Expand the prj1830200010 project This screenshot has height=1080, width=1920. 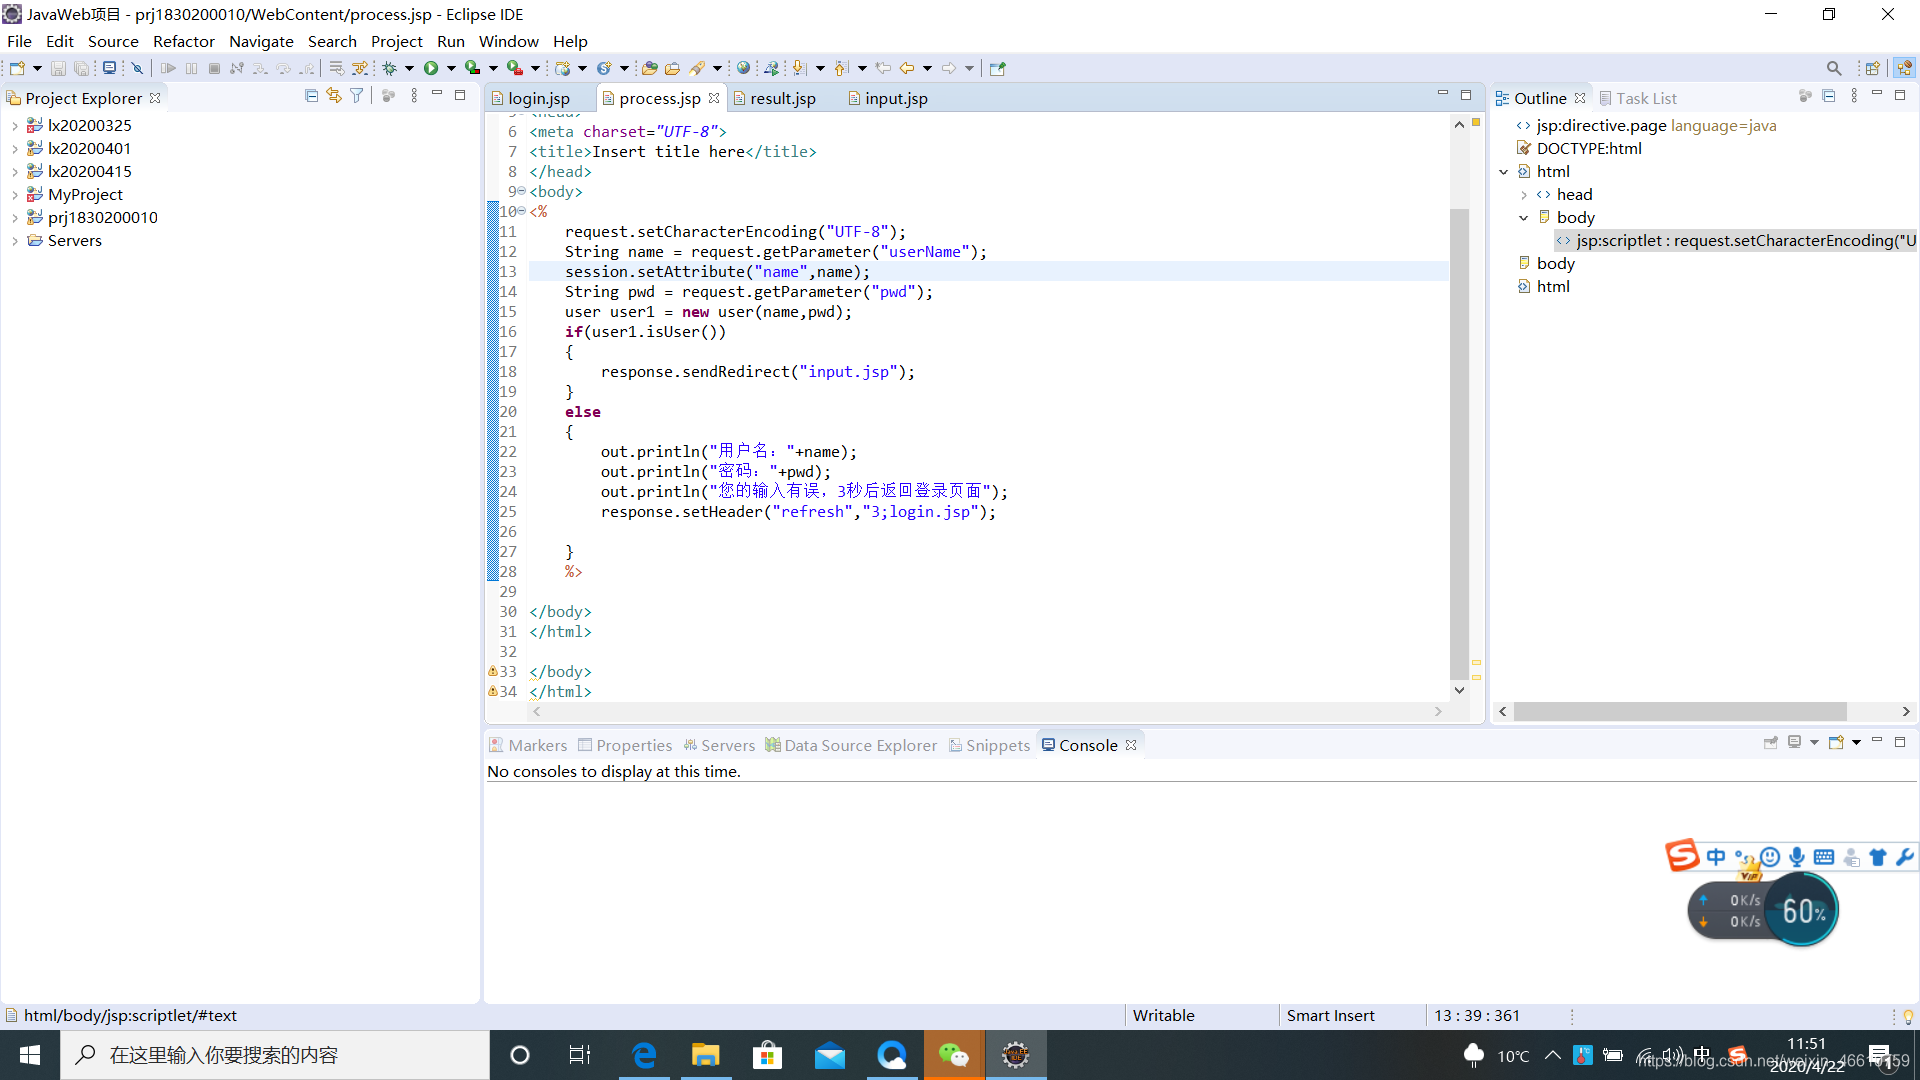[14, 218]
